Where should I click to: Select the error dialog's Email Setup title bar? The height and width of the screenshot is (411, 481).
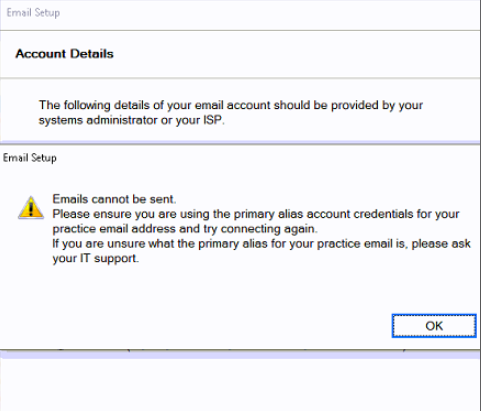pyautogui.click(x=240, y=158)
